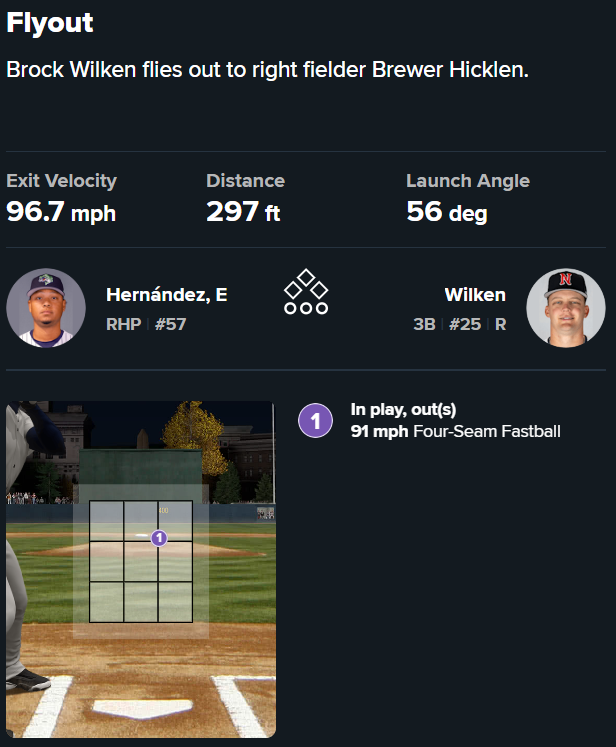Click pitch marker 1 inside the strike zone
Screen dimensions: 616x747
point(158,538)
